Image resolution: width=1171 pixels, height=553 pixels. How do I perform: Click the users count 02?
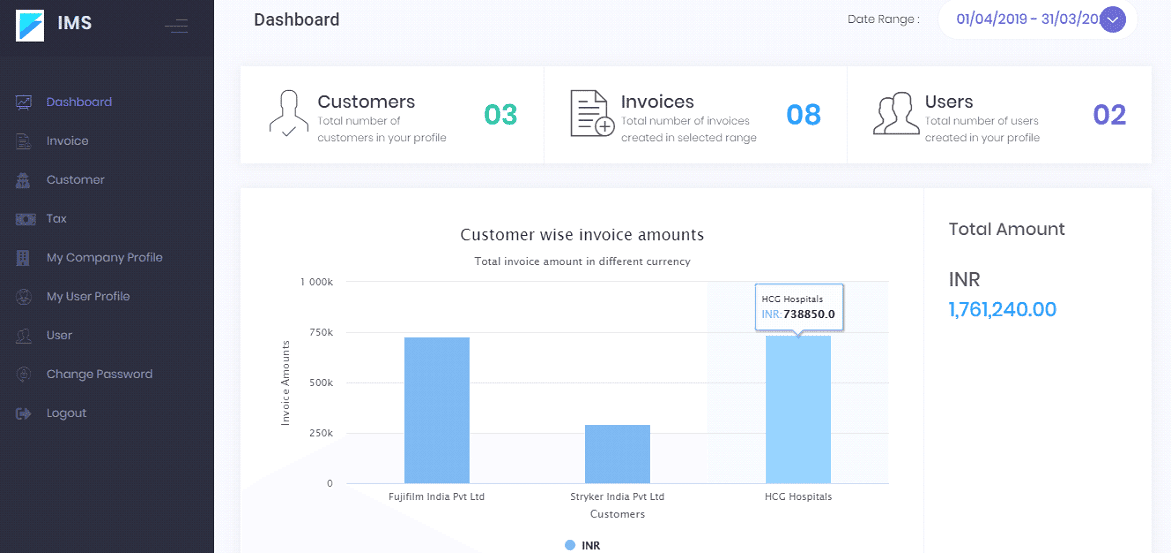(1109, 114)
